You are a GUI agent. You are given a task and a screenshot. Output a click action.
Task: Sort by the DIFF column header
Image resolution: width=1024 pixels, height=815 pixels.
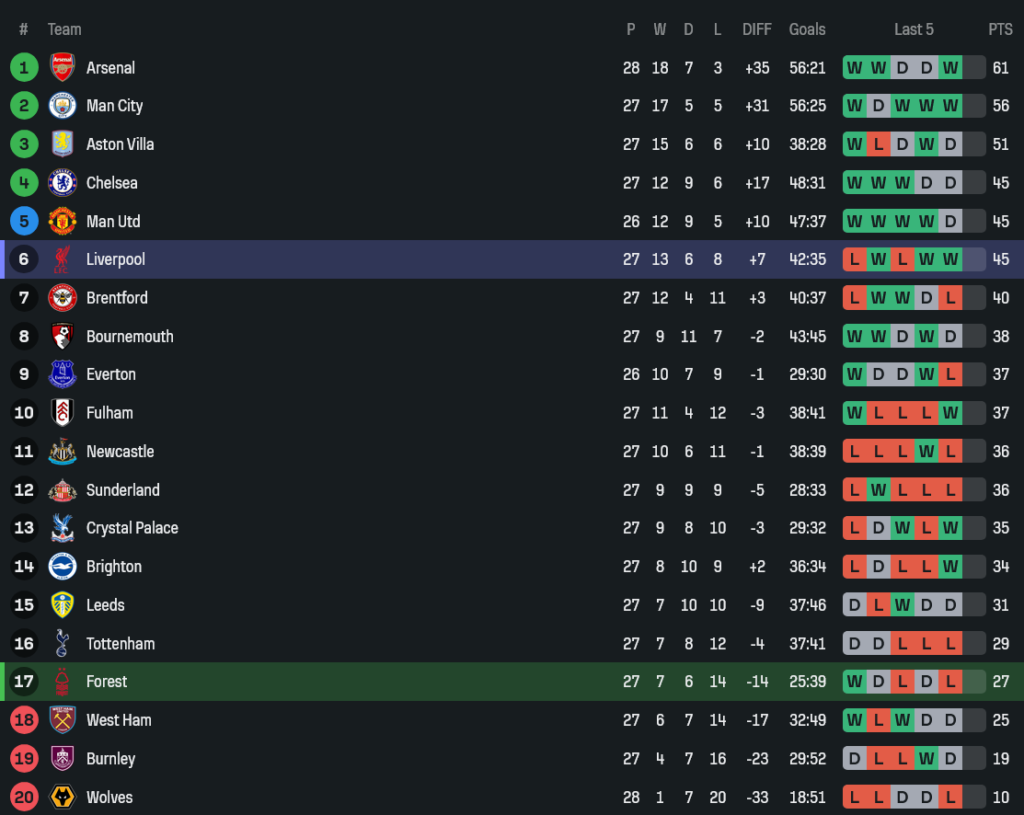click(757, 29)
